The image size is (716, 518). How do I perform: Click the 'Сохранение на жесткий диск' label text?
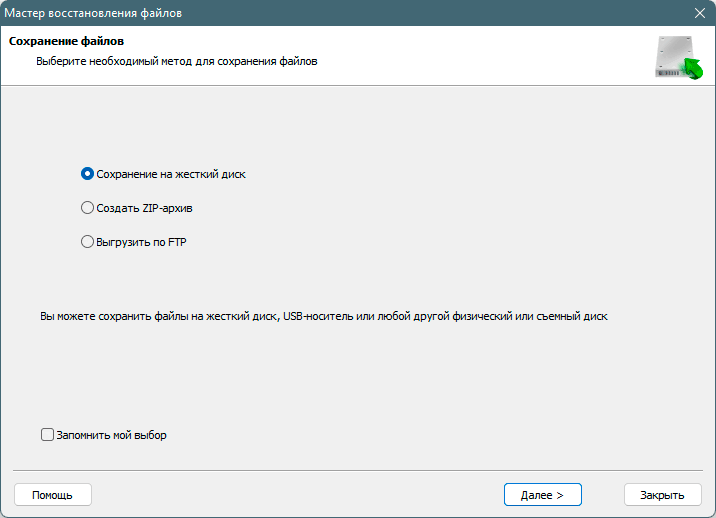coord(171,174)
